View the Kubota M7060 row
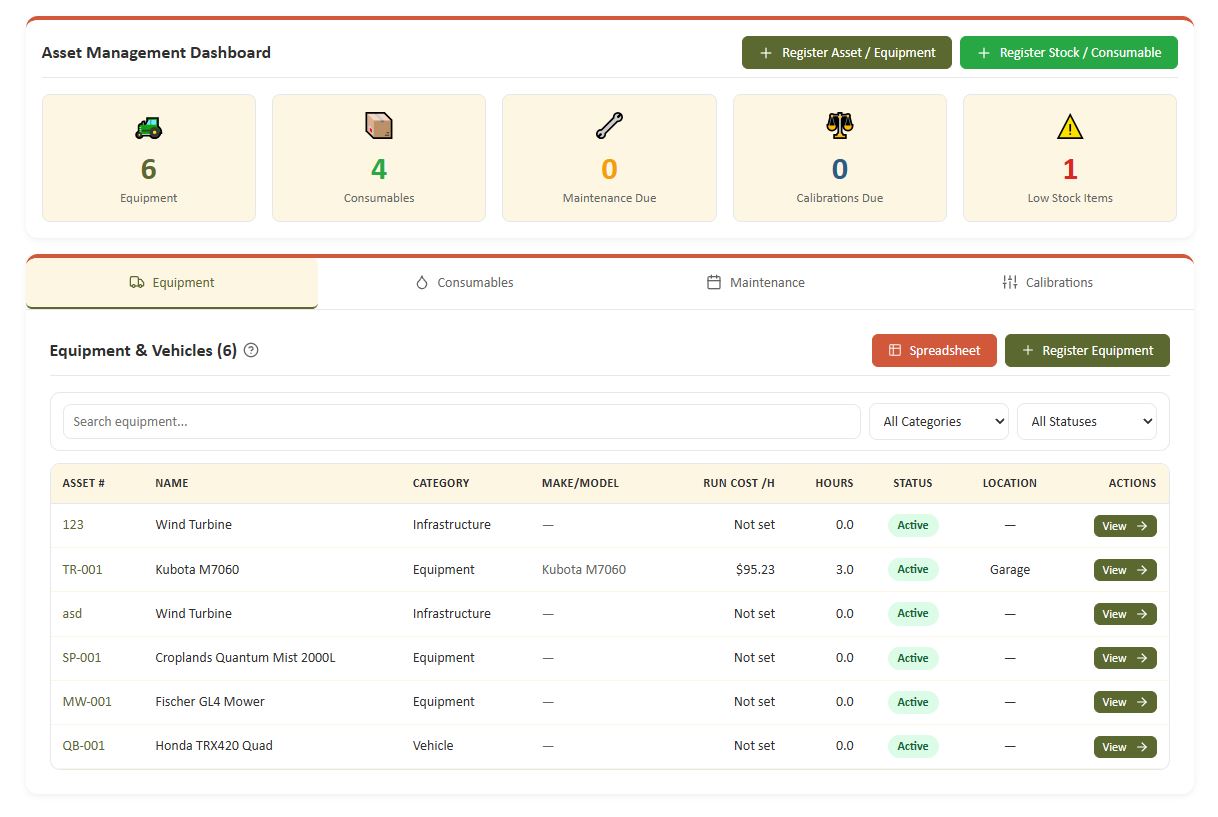The image size is (1218, 817). [x=1125, y=570]
